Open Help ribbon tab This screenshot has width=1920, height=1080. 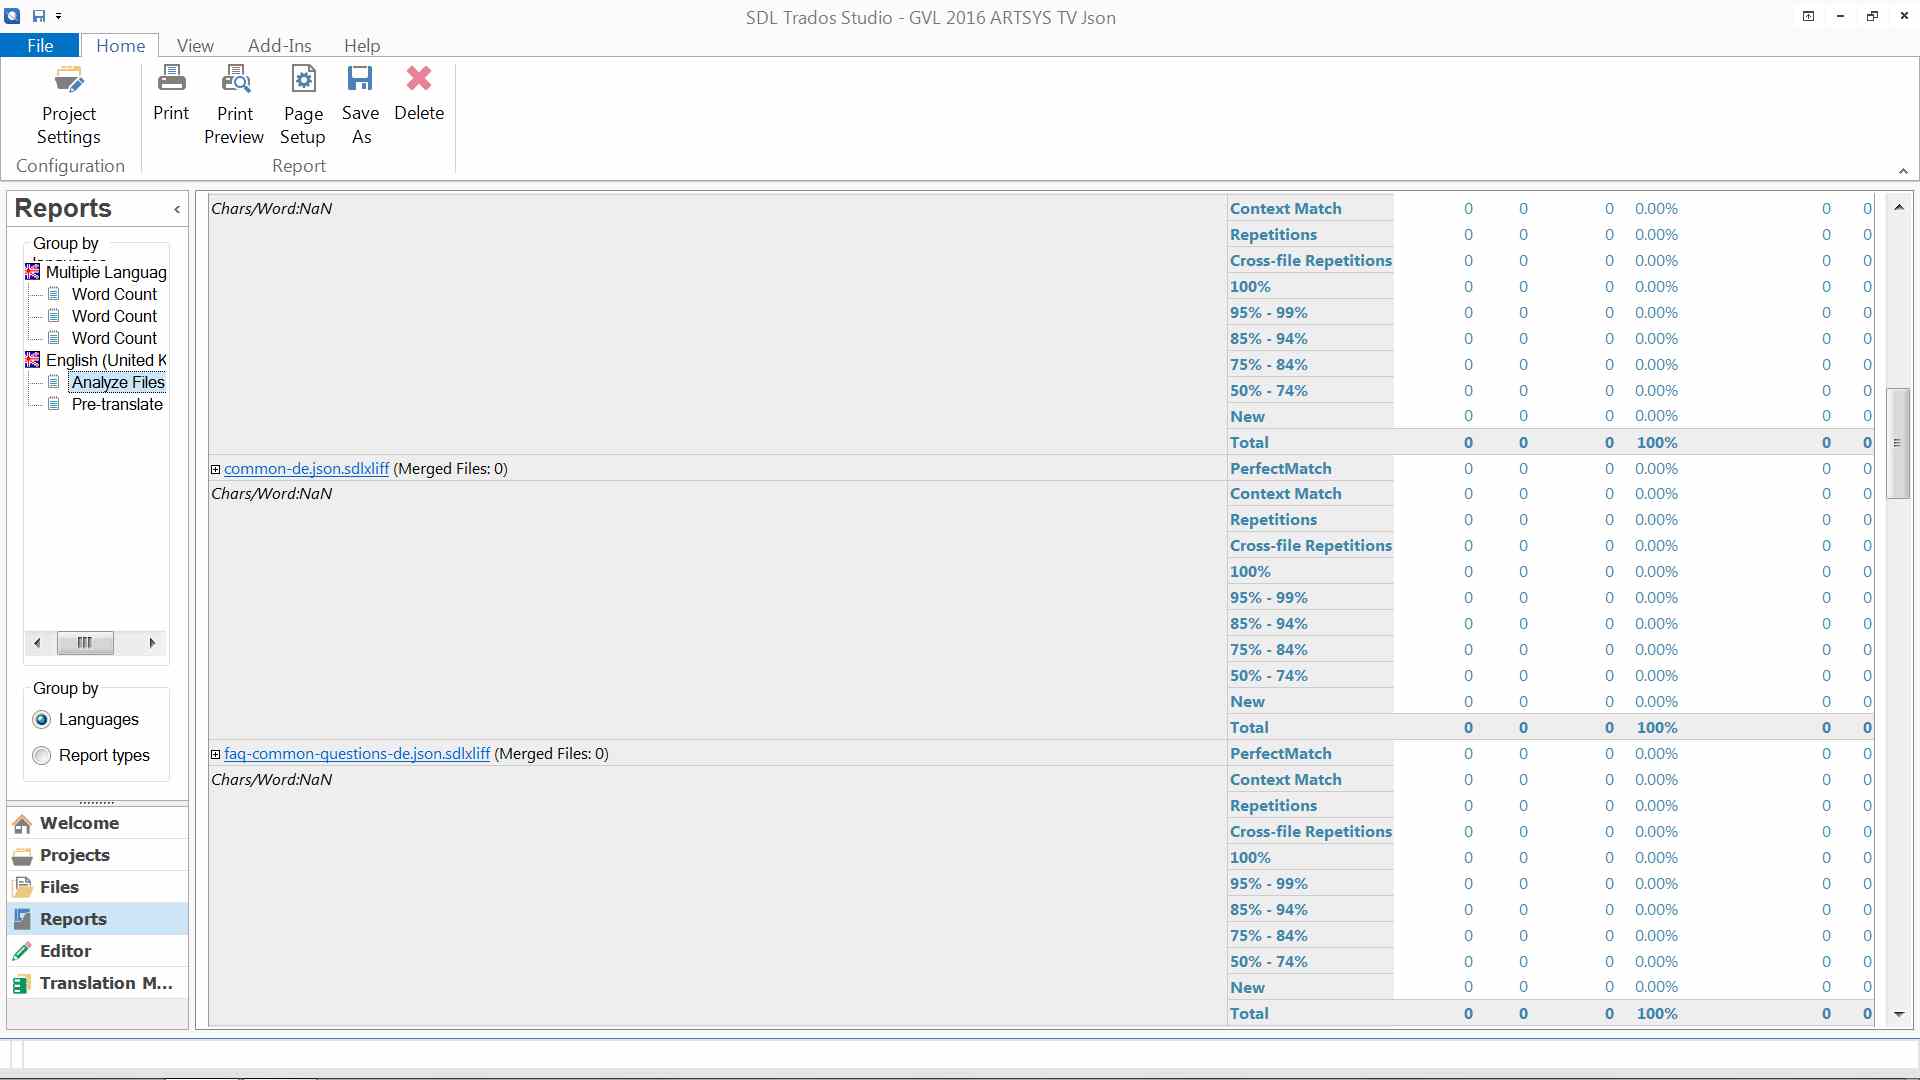click(x=362, y=45)
